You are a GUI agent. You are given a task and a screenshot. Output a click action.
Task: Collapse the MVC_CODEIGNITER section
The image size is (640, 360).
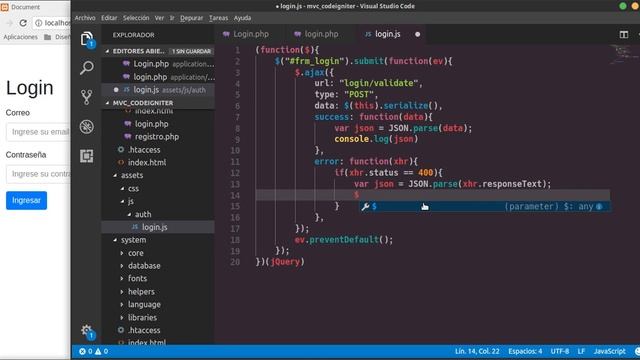coord(107,103)
